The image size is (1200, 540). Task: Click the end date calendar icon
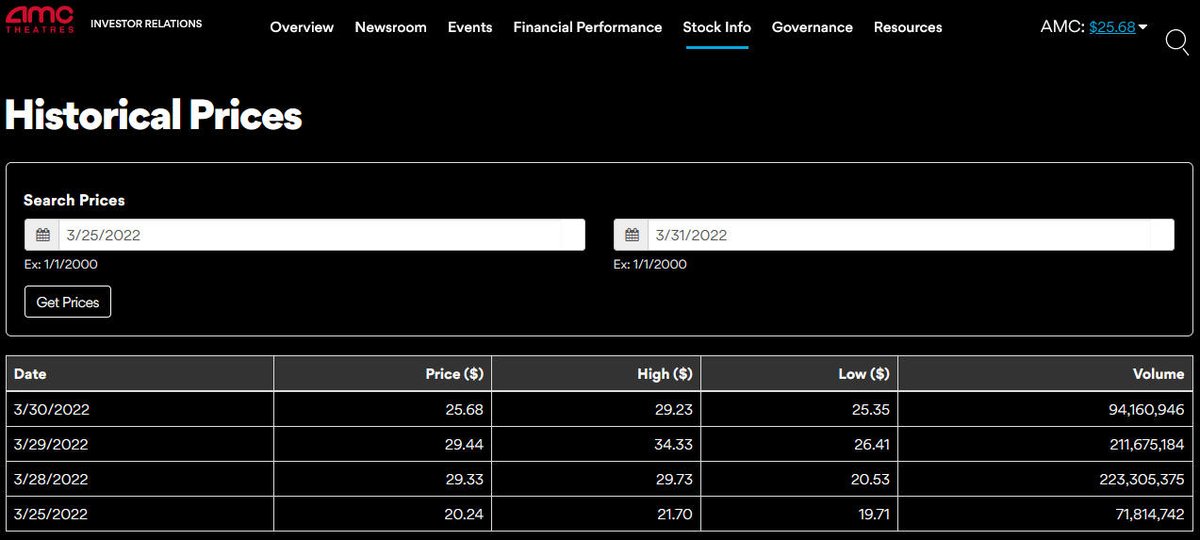pyautogui.click(x=631, y=235)
